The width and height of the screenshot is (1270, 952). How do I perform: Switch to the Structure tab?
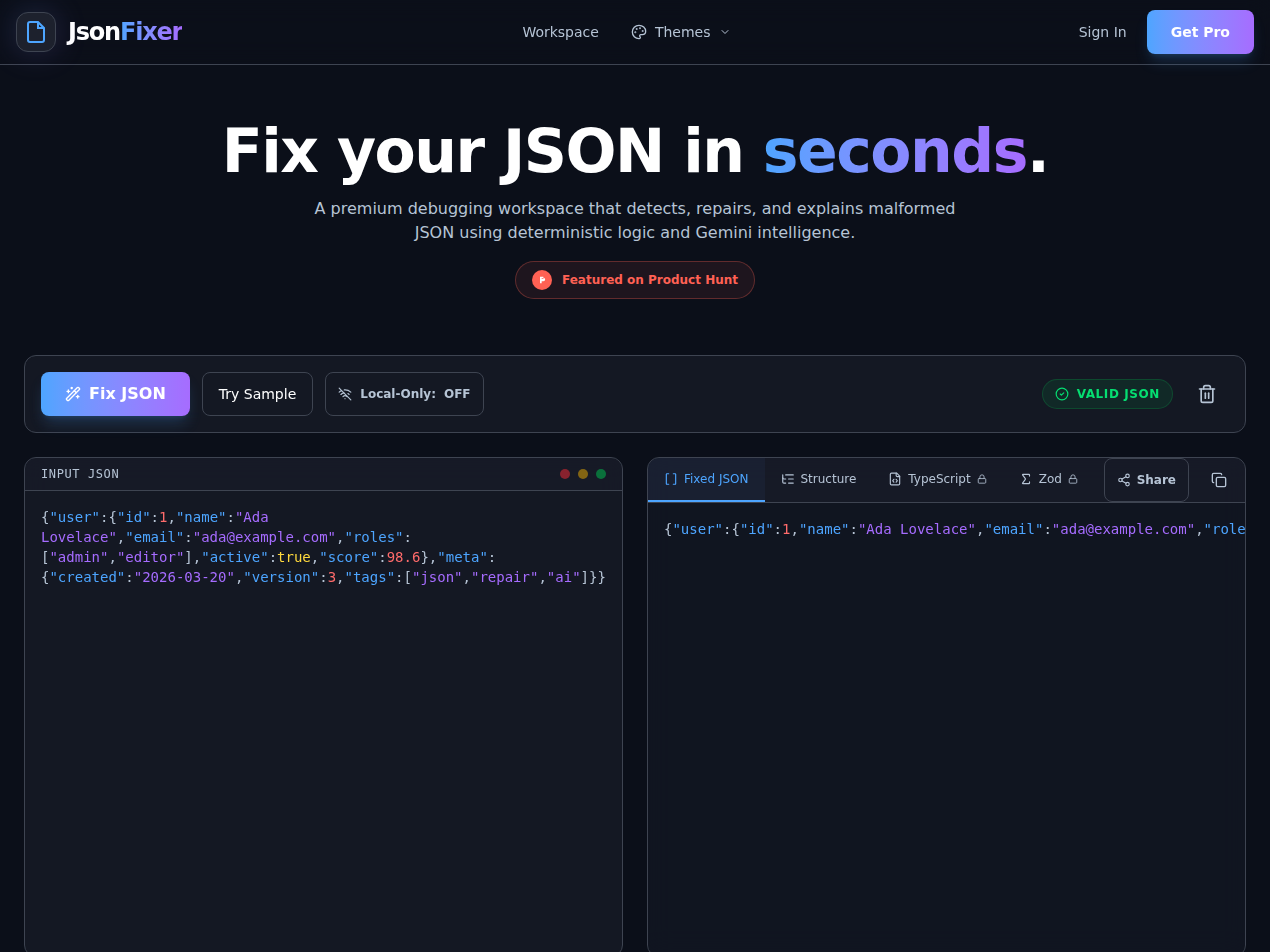point(828,479)
